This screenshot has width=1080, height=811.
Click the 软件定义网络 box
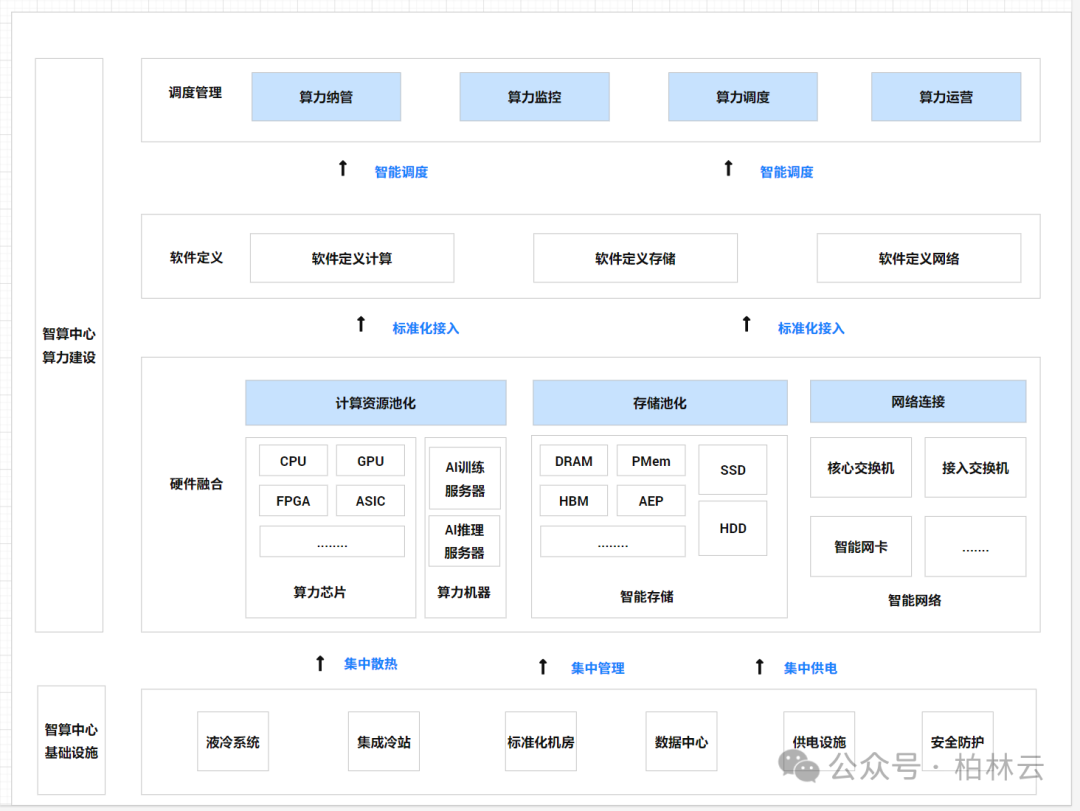point(918,258)
